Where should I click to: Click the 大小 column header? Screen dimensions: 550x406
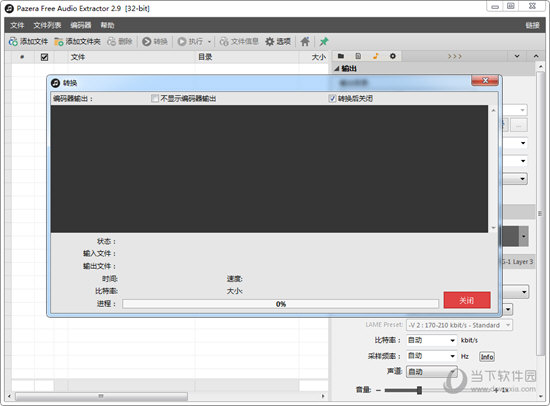(x=318, y=57)
